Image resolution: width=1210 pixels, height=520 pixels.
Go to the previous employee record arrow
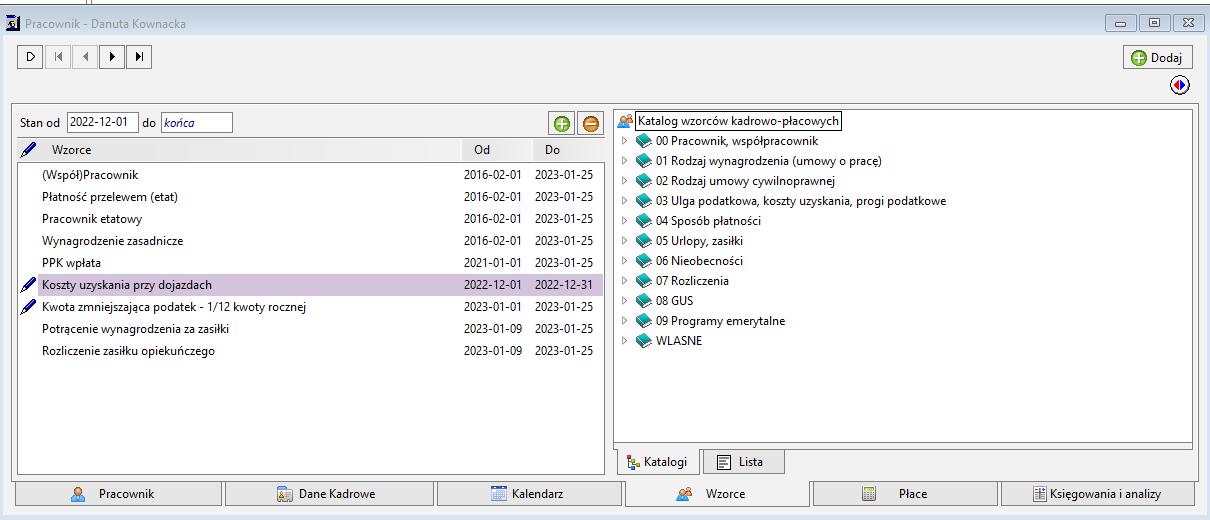coord(85,57)
